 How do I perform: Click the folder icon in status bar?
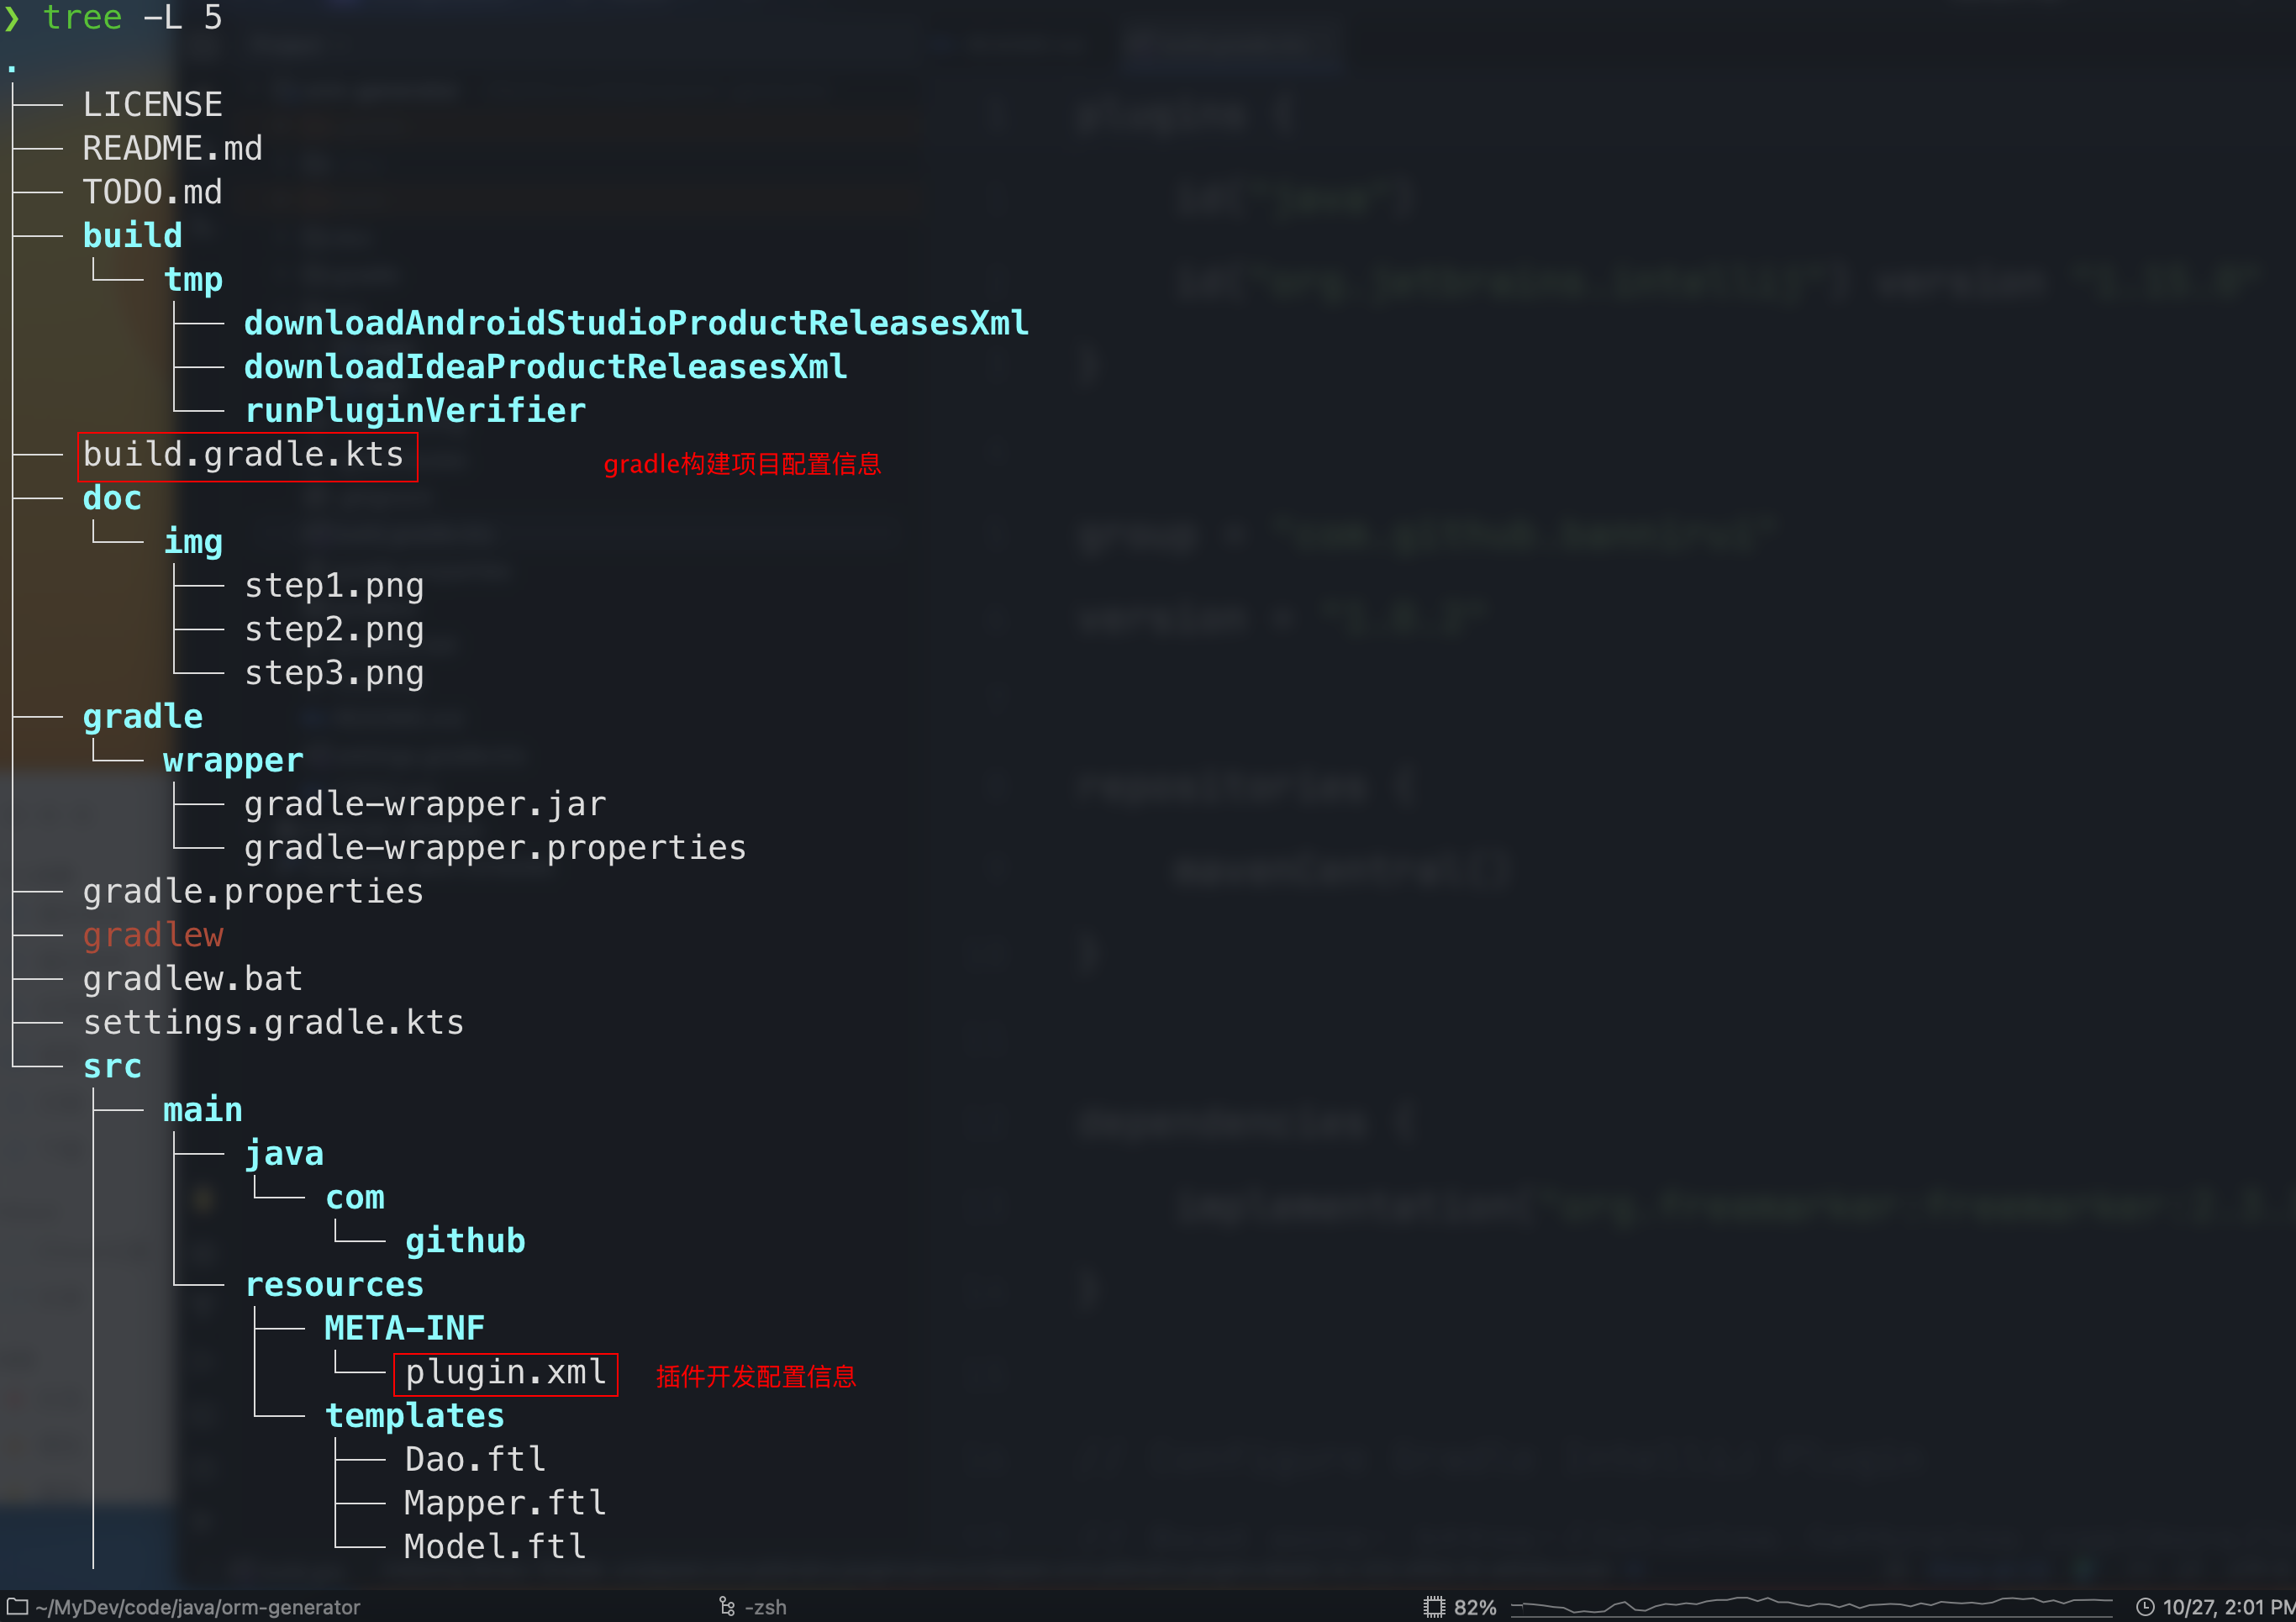point(17,1606)
